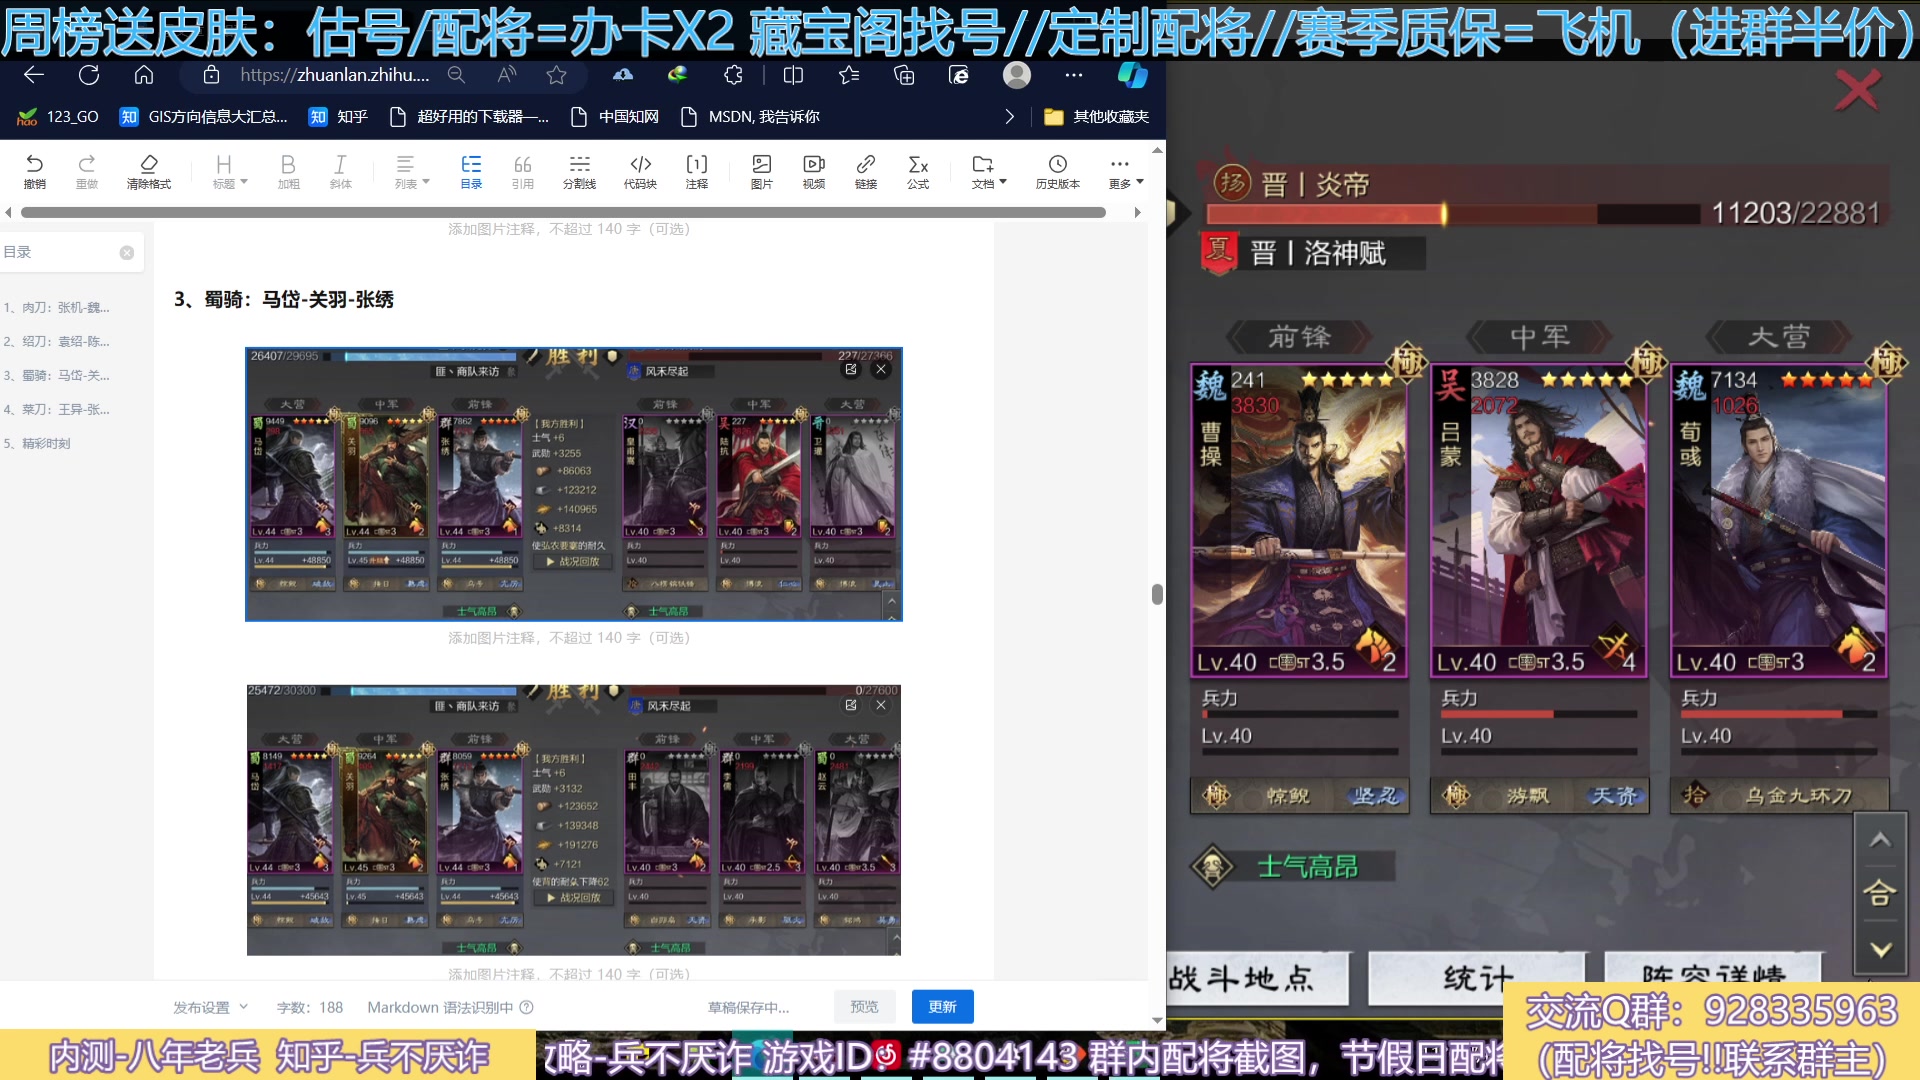Open the MSDN, 我告诉你 bookmark
The width and height of the screenshot is (1920, 1080).
750,117
